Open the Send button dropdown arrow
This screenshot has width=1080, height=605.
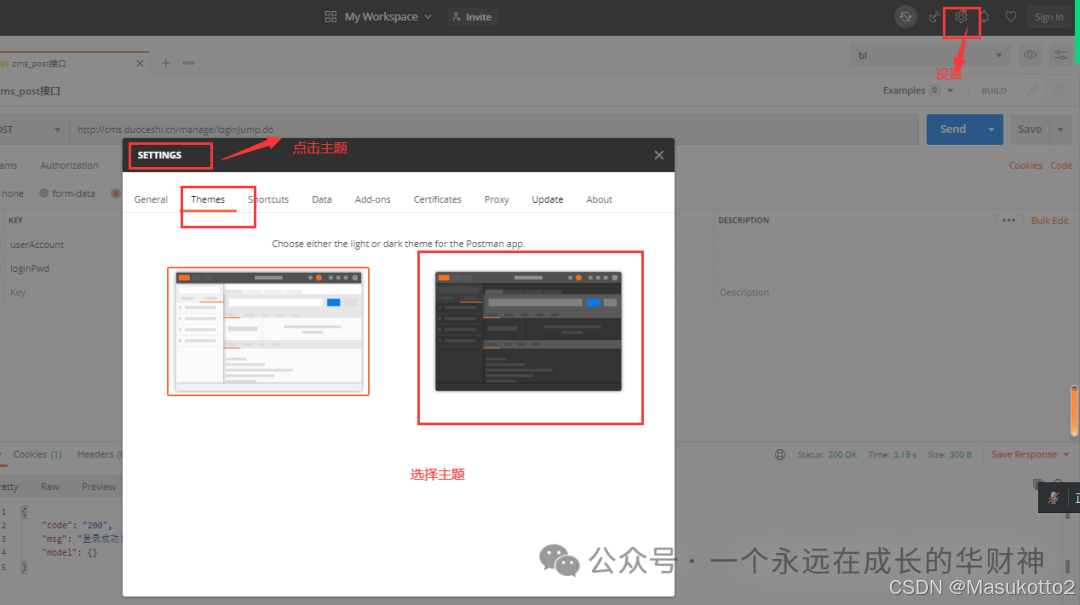pyautogui.click(x=991, y=130)
